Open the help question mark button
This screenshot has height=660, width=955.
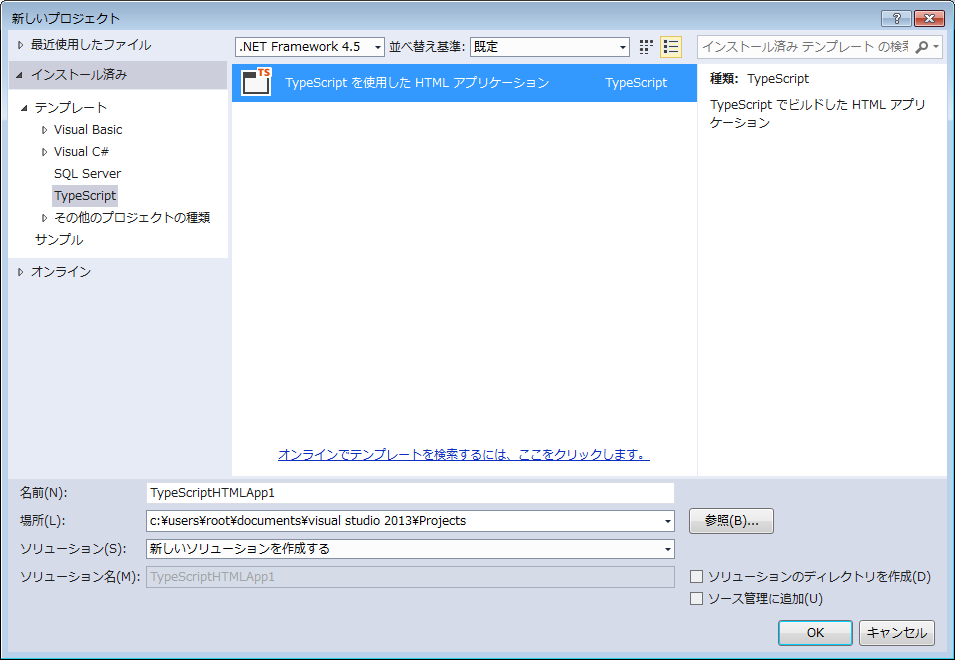coord(896,18)
